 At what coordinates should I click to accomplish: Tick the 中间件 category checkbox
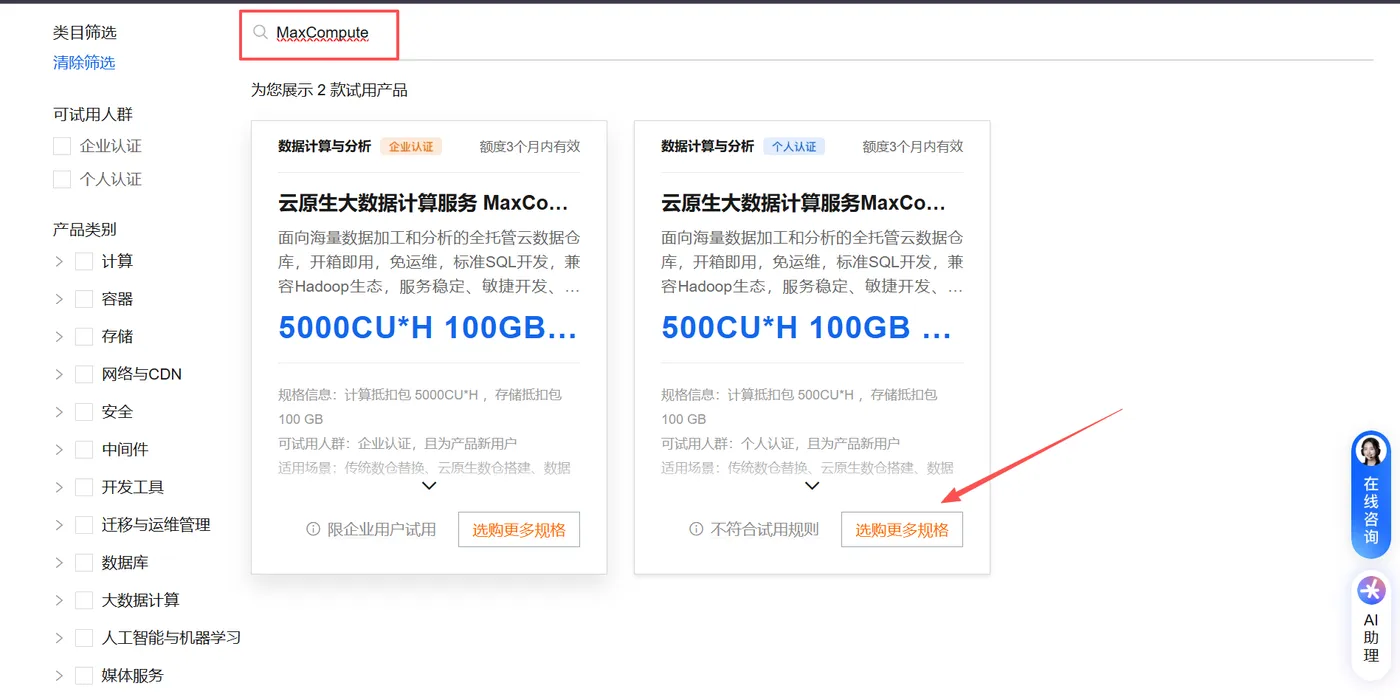click(84, 450)
